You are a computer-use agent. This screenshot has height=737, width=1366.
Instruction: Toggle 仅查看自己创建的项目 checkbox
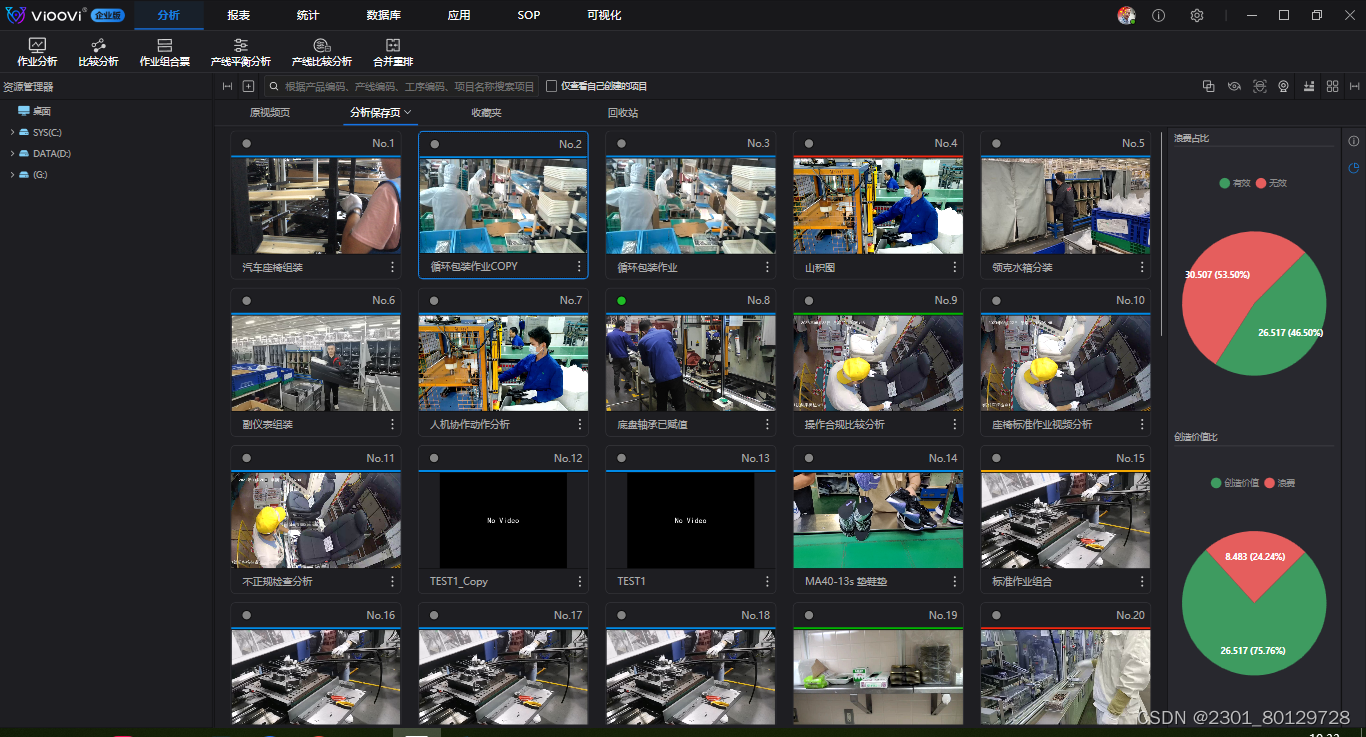click(551, 86)
